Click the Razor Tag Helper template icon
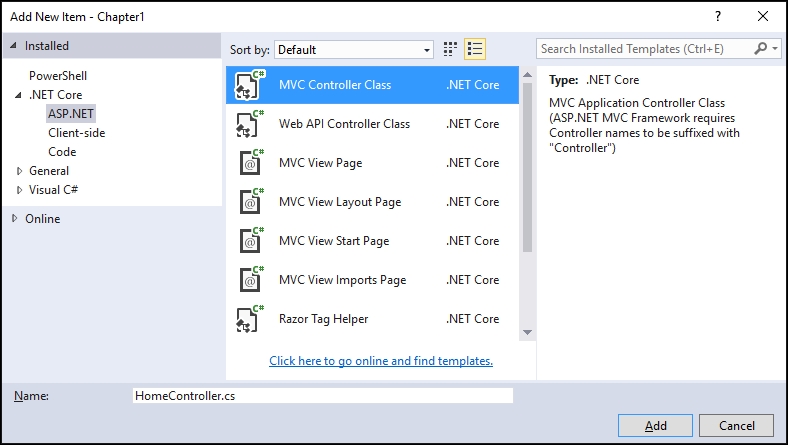 pos(250,319)
